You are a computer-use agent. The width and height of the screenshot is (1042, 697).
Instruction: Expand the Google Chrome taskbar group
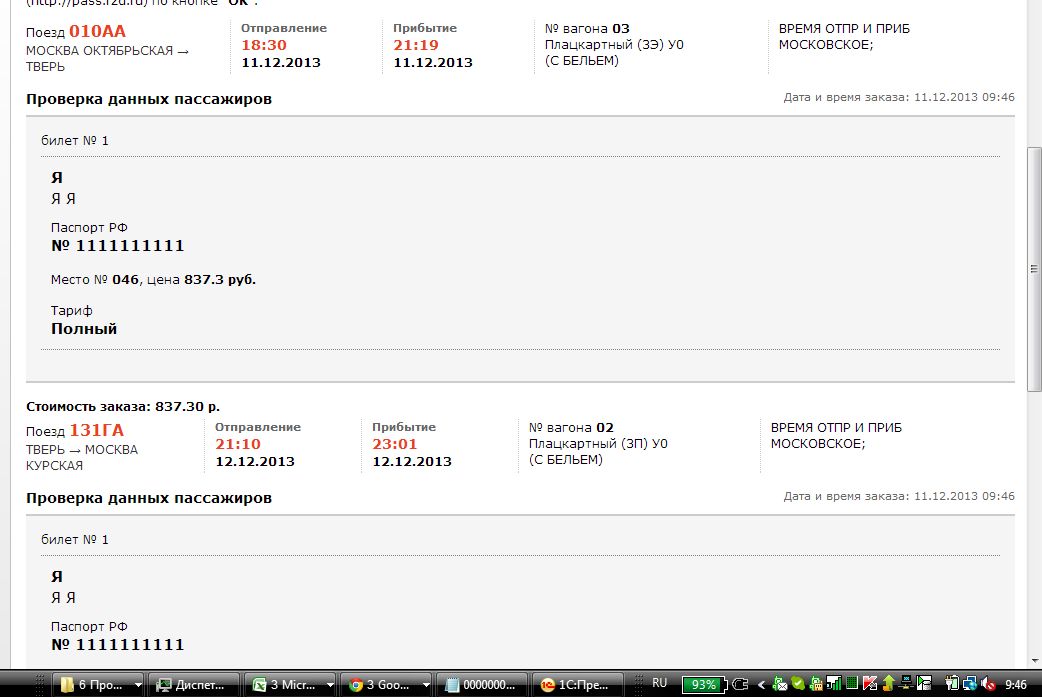[x=426, y=685]
